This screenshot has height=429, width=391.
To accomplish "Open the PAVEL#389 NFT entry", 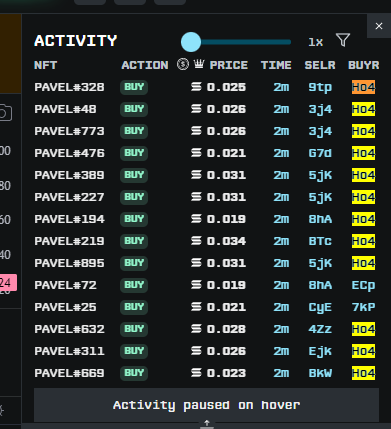I will pyautogui.click(x=69, y=175).
